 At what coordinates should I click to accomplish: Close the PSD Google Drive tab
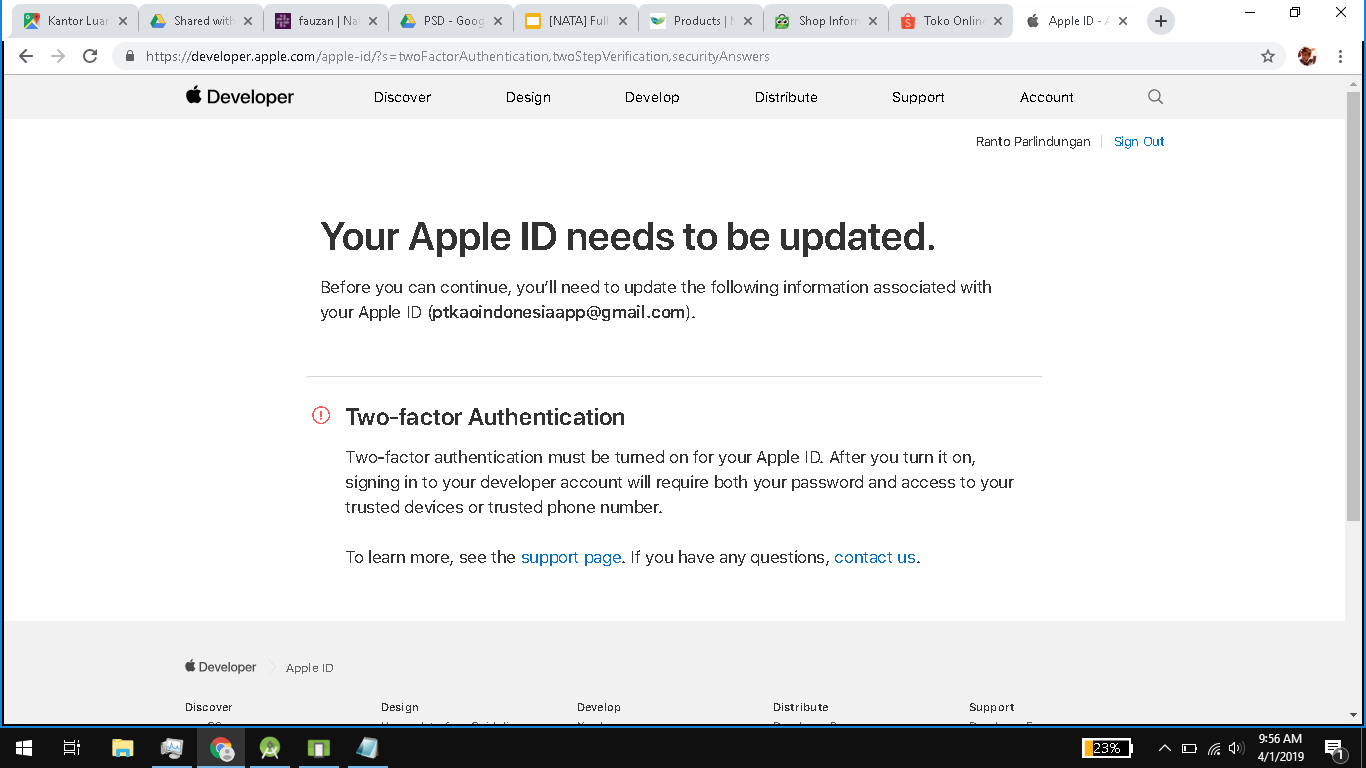pyautogui.click(x=498, y=21)
